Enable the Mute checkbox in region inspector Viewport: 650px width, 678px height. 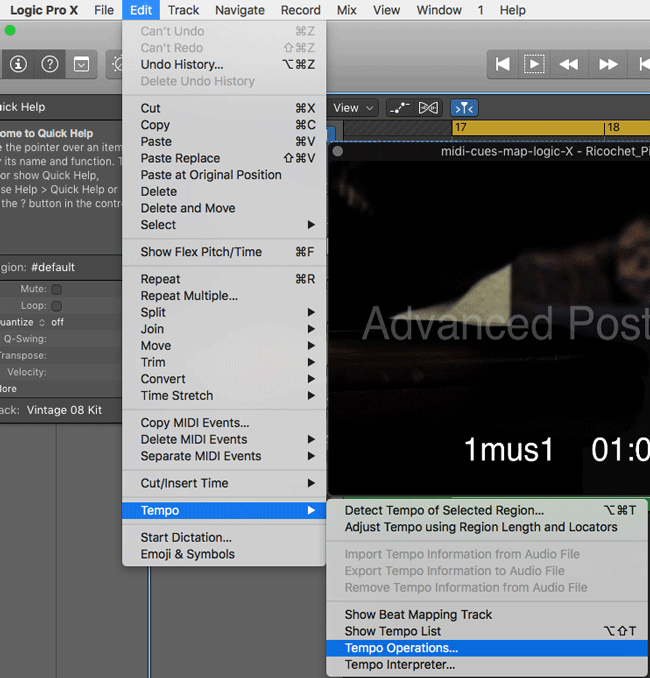(56, 289)
